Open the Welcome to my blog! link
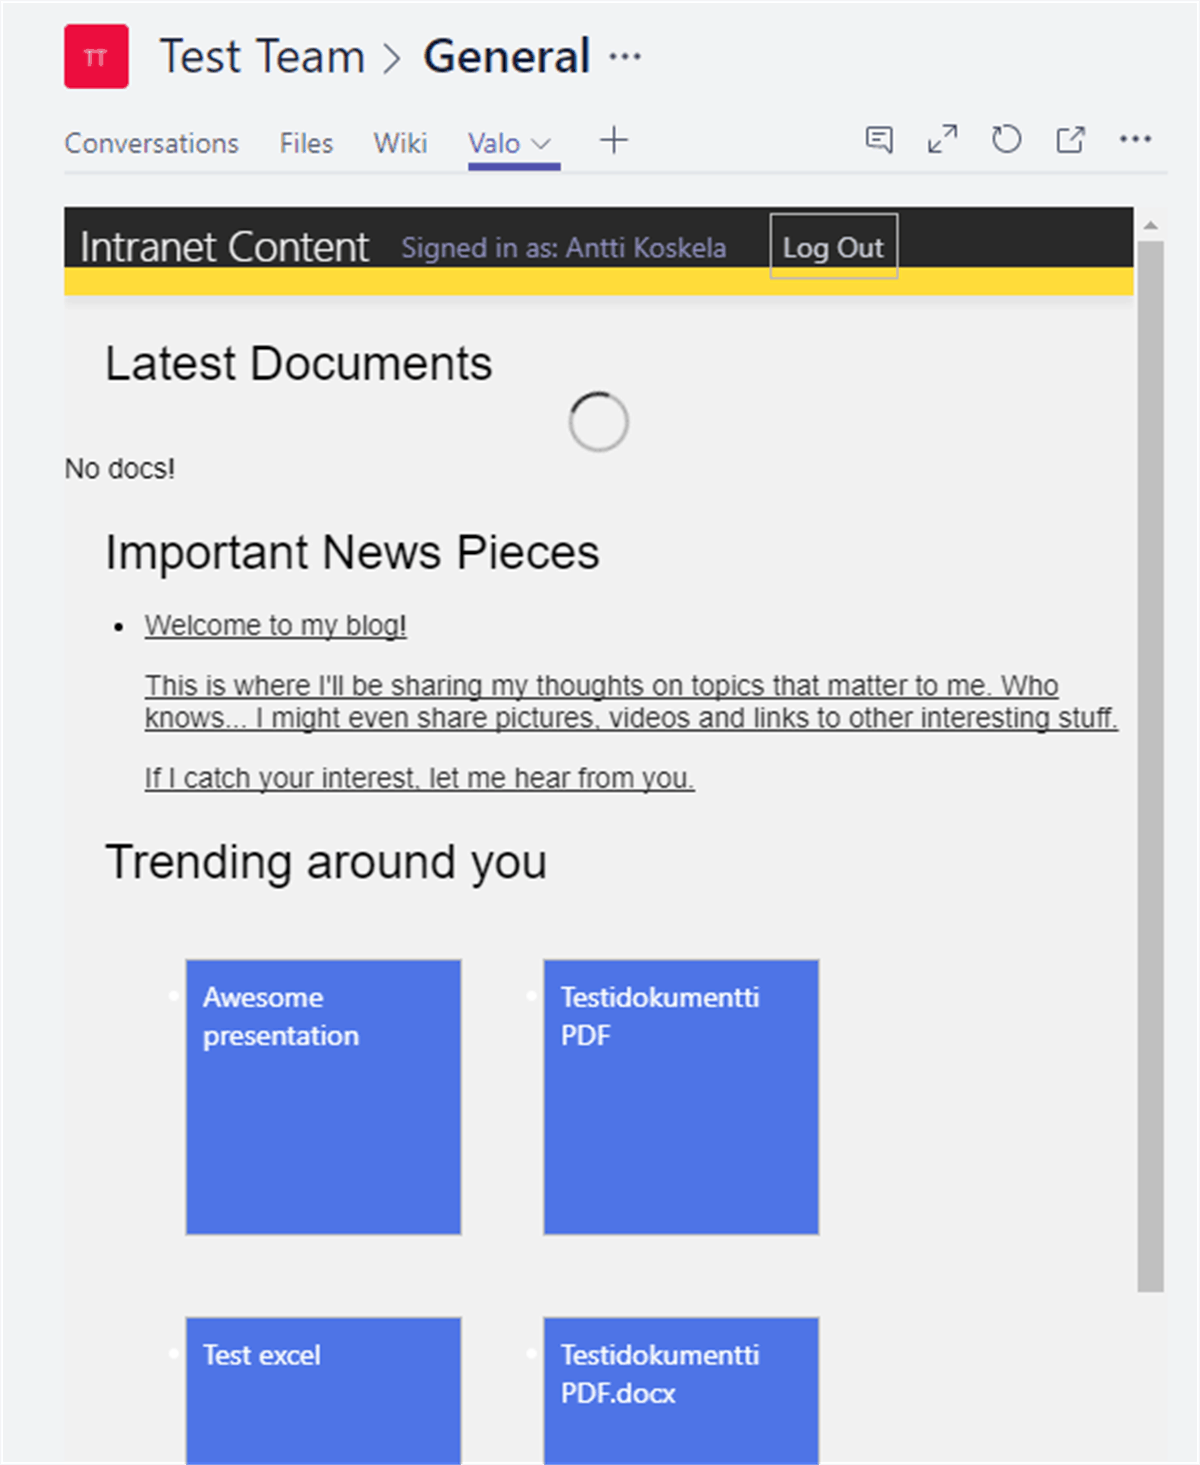 tap(275, 626)
